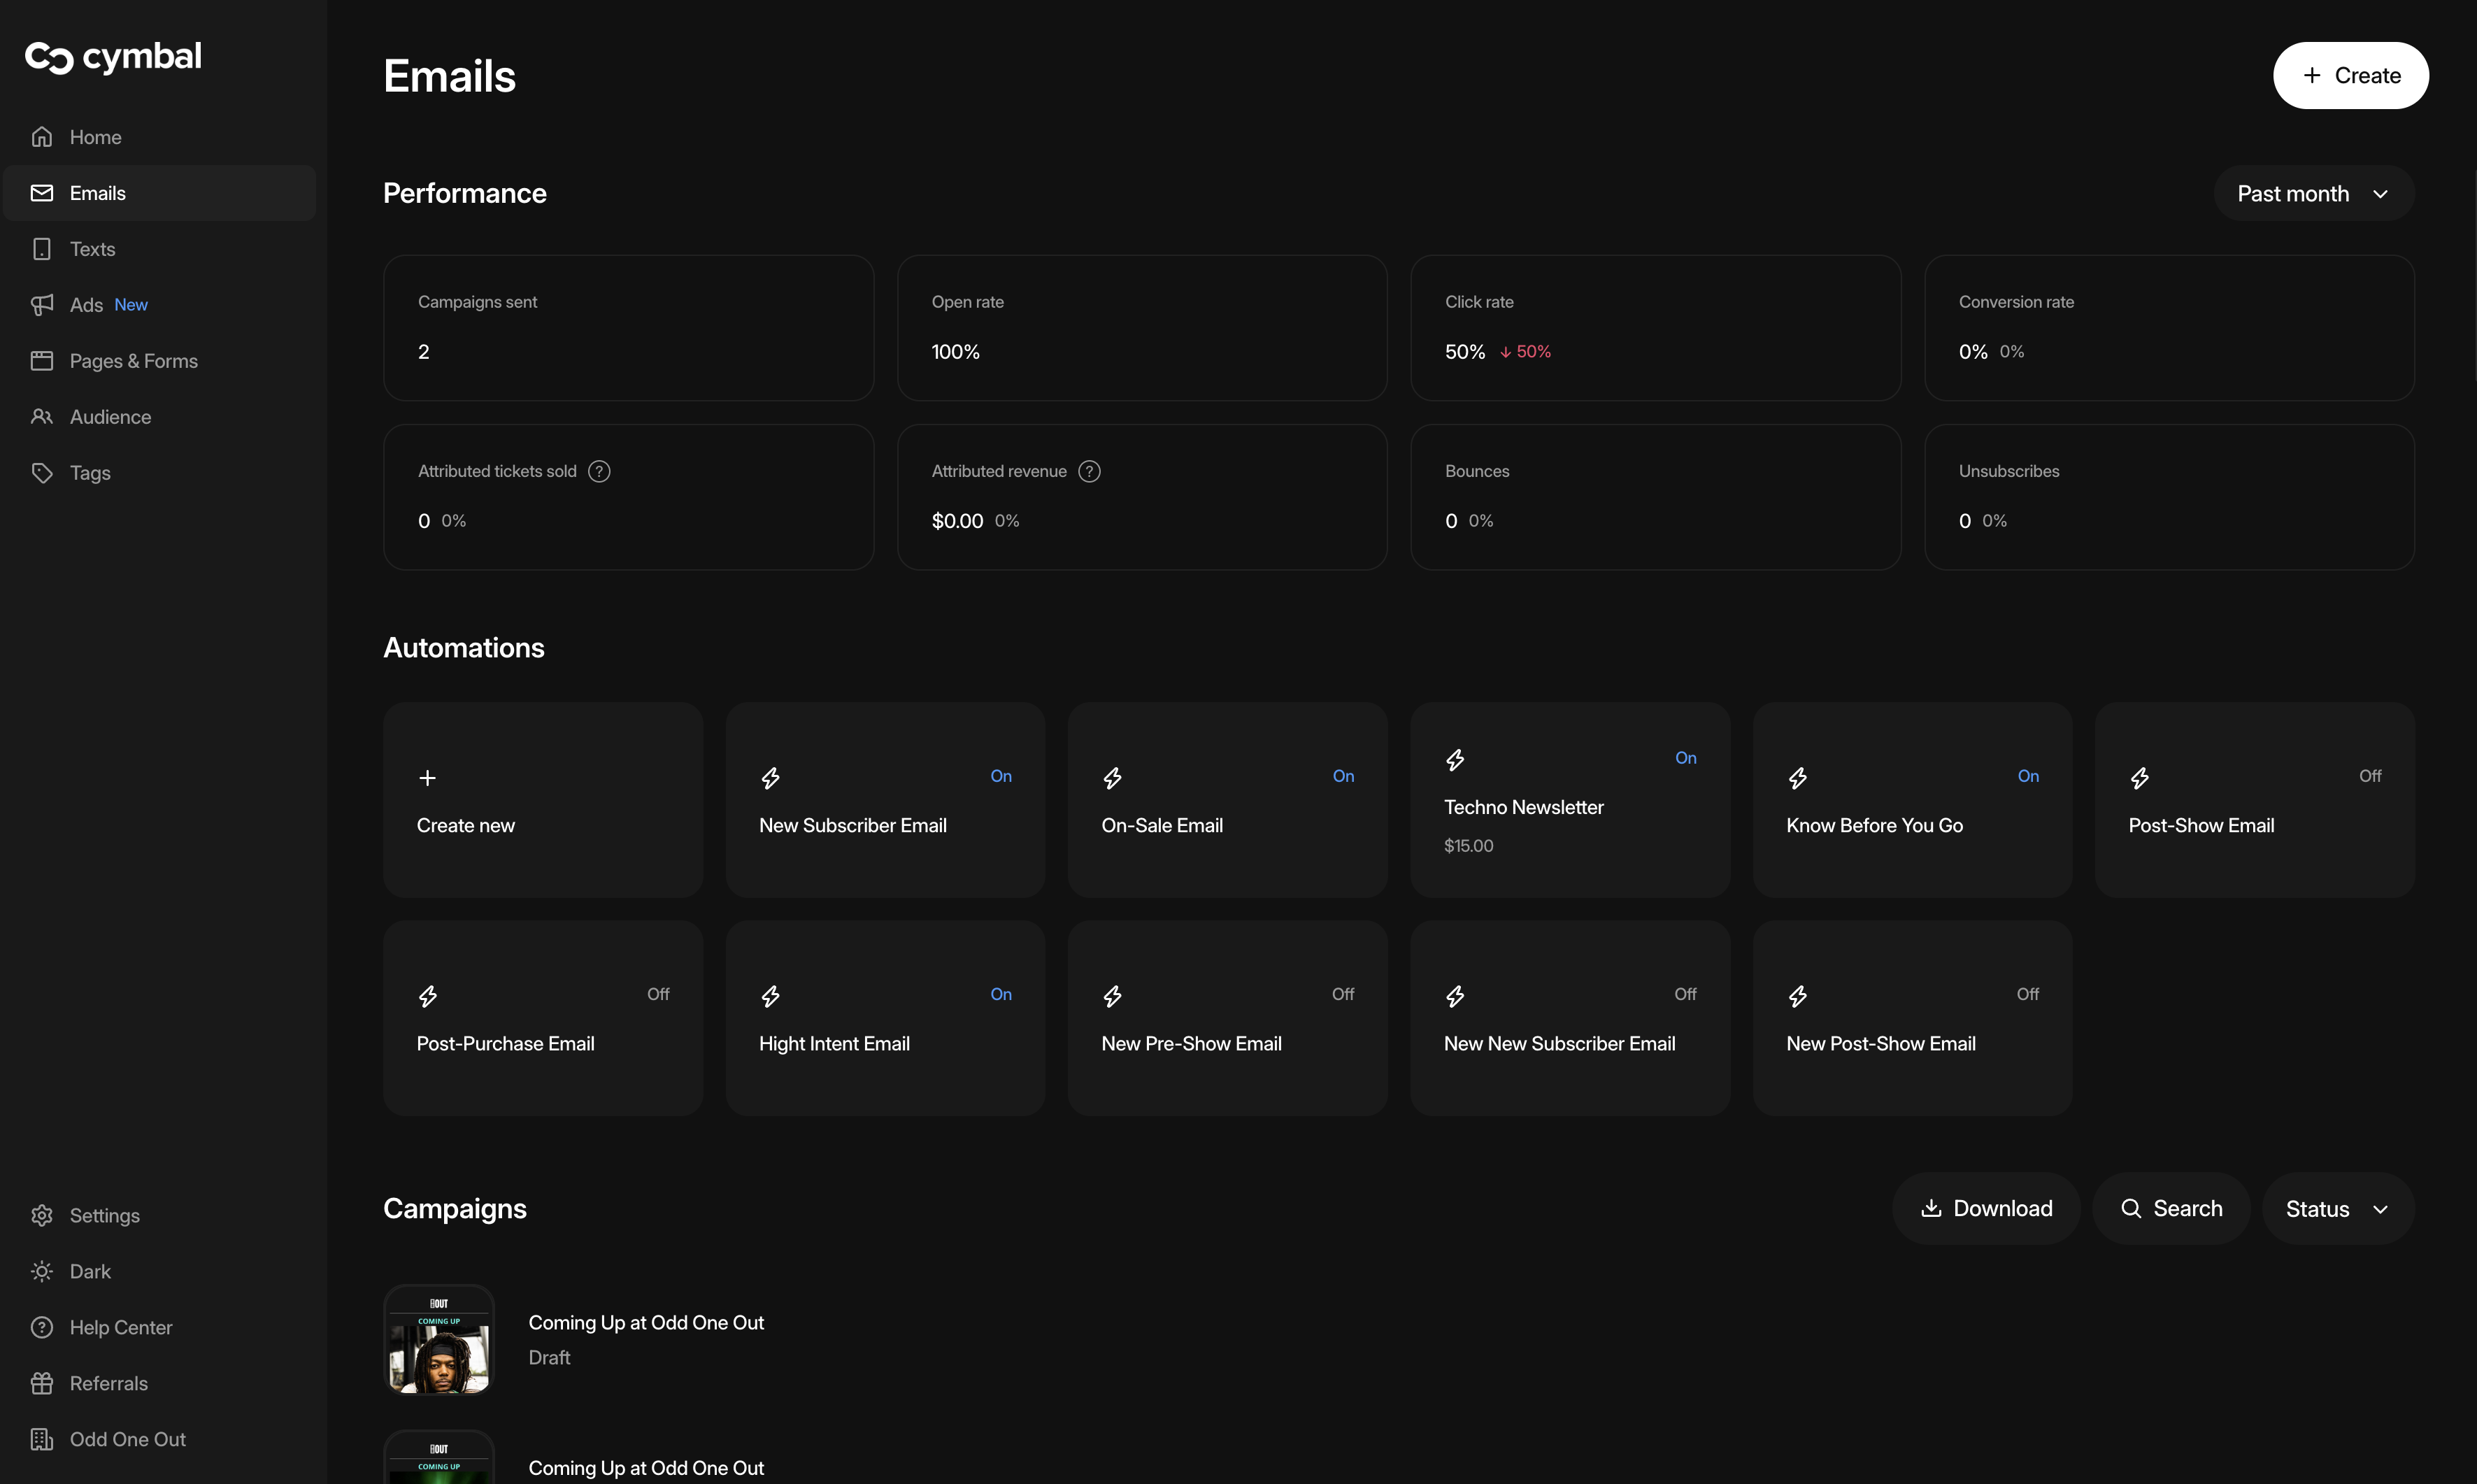Viewport: 2477px width, 1484px height.
Task: Click the Settings gear icon
Action: (42, 1215)
